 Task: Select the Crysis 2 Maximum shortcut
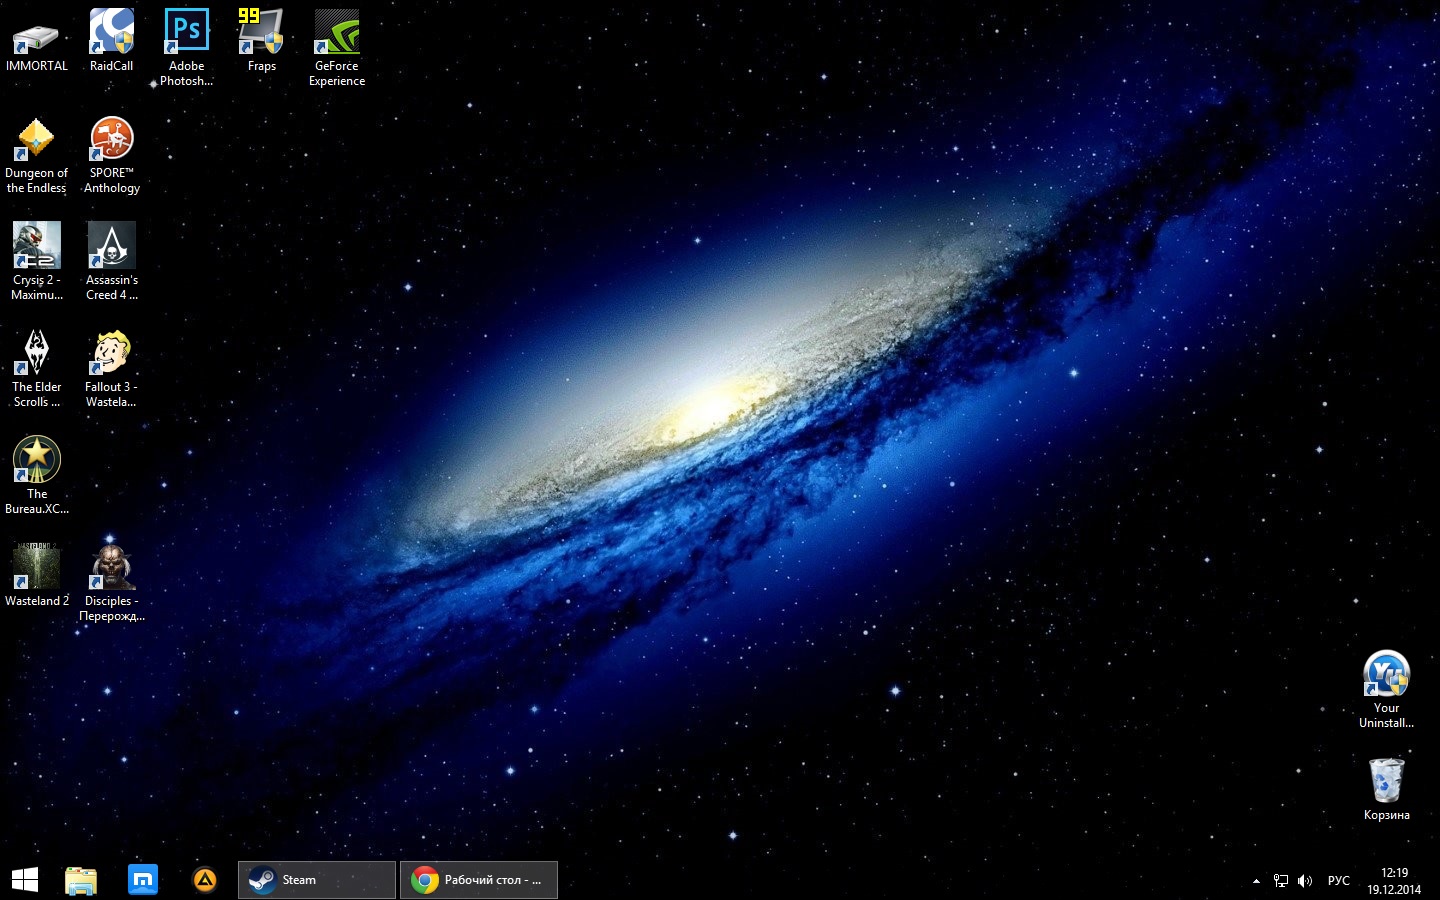(36, 247)
